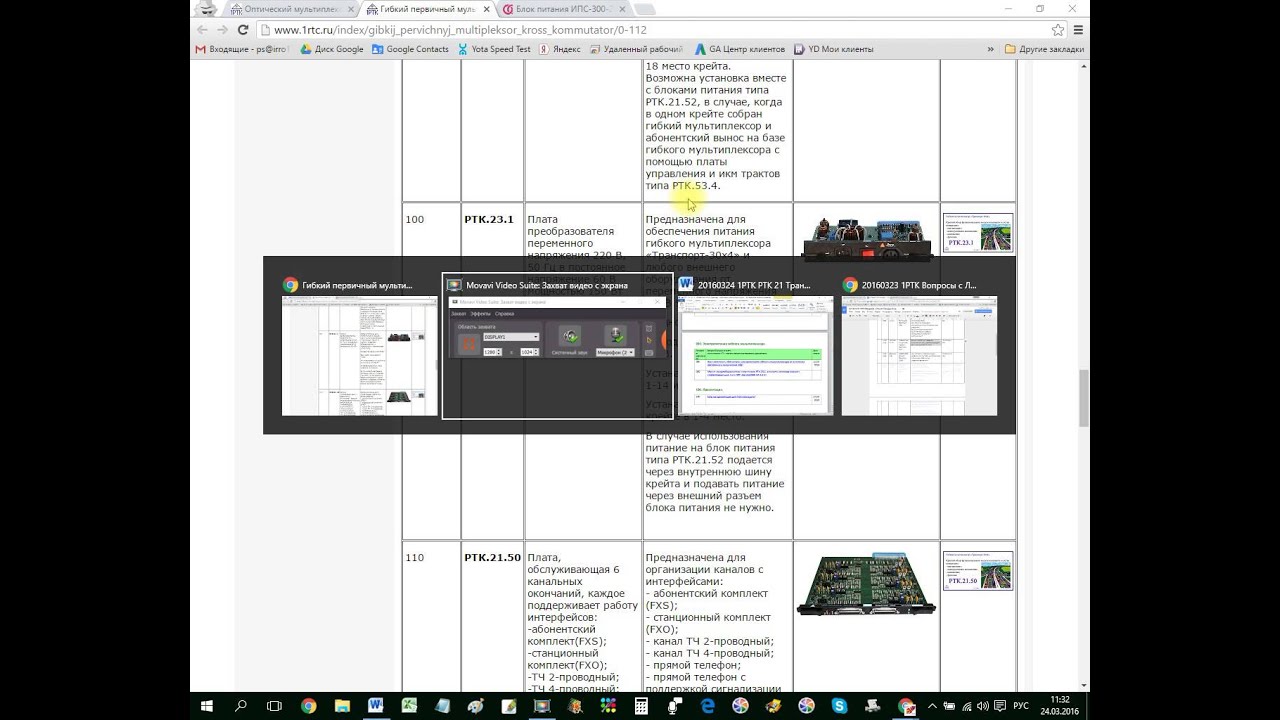The height and width of the screenshot is (720, 1280).
Task: Open the Яндекс bookmark
Action: point(559,49)
